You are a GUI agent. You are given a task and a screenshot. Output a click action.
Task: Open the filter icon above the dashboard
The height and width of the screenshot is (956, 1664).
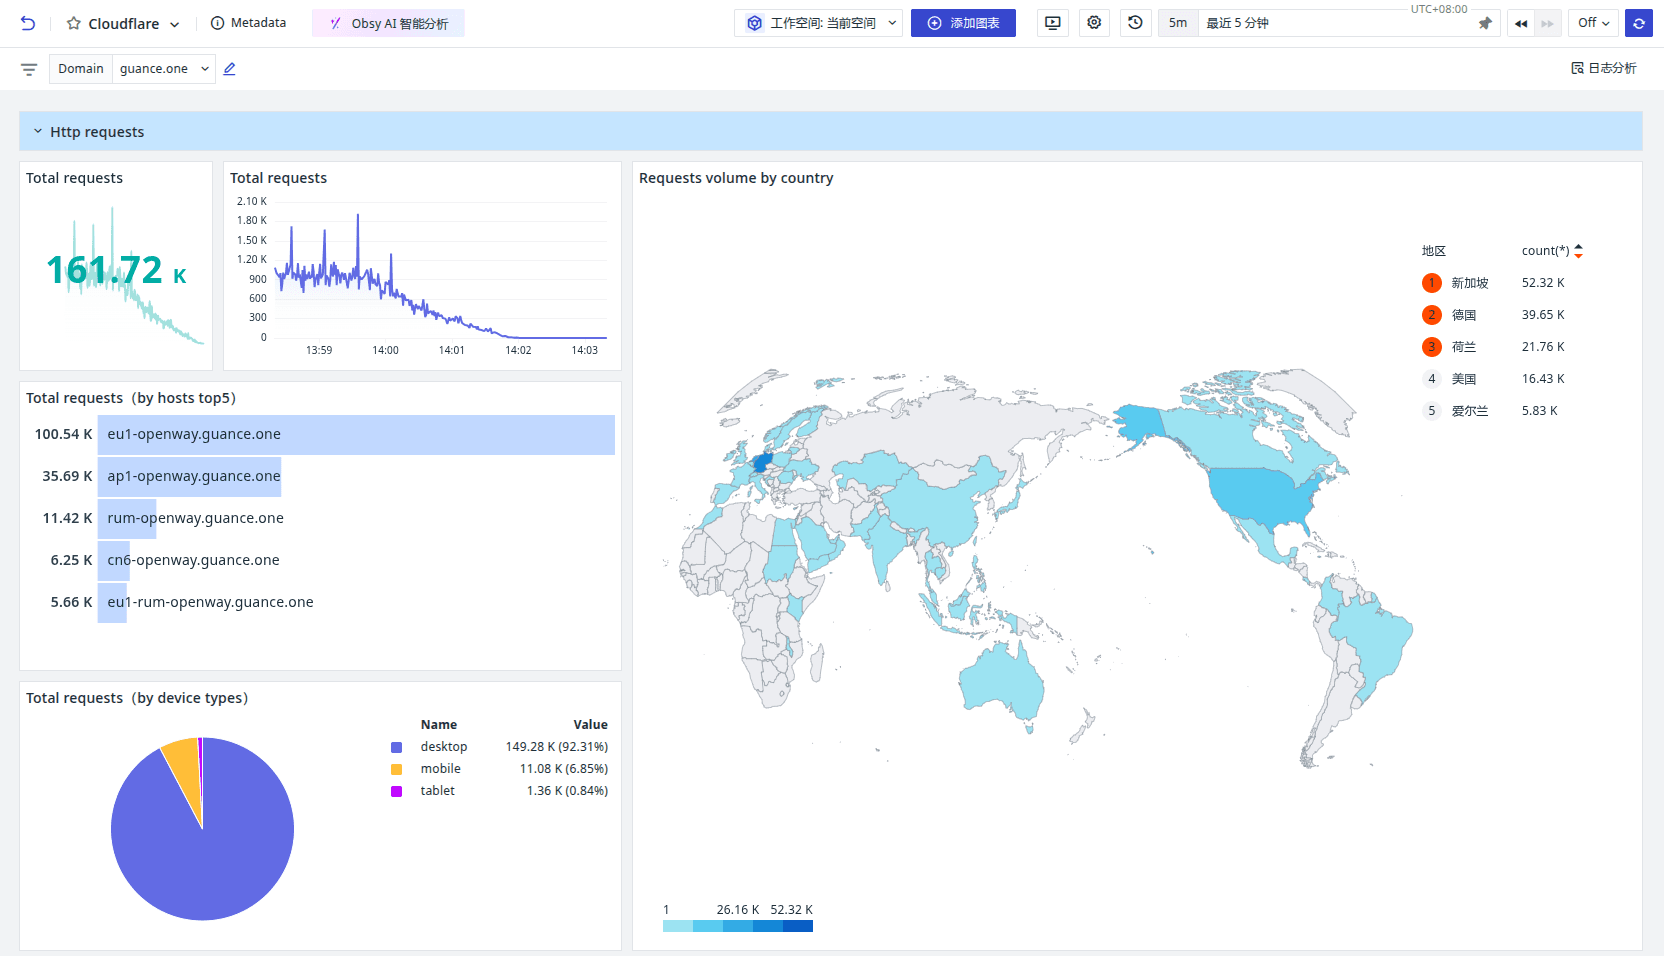[x=28, y=68]
